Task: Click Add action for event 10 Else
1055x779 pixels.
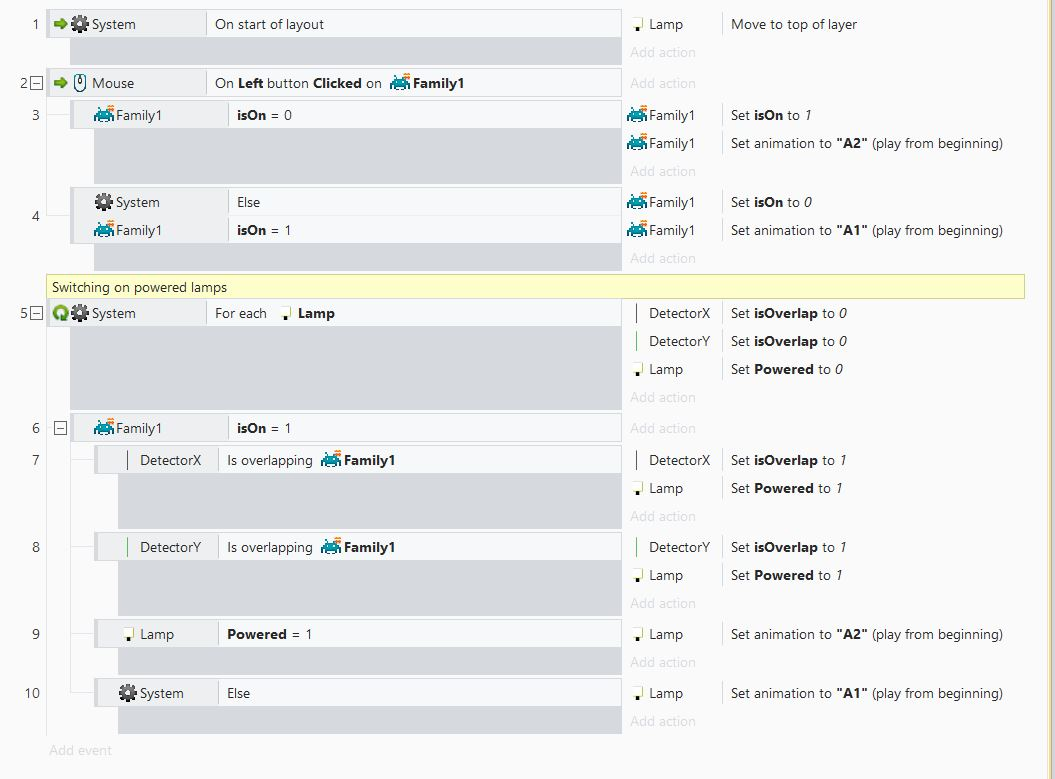Action: pyautogui.click(x=663, y=721)
